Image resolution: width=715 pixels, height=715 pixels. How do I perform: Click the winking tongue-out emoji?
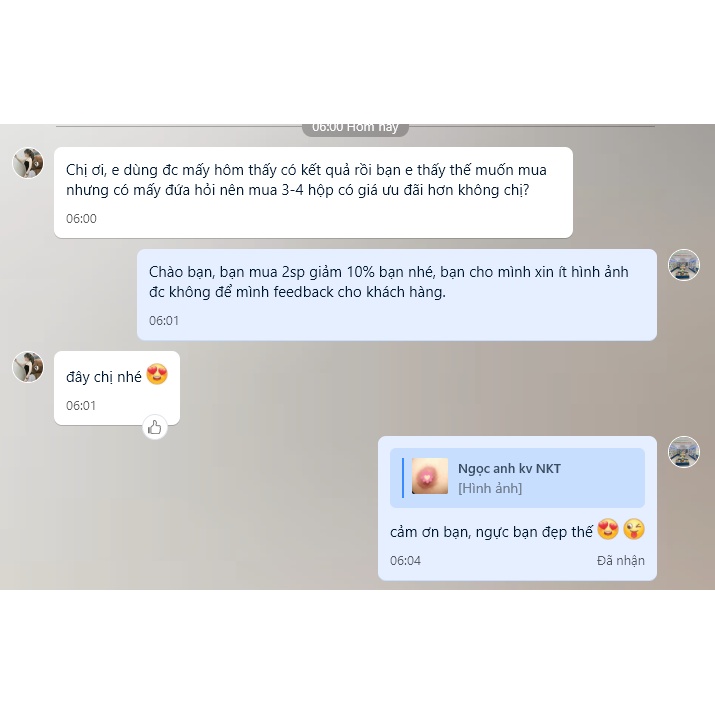click(x=634, y=529)
